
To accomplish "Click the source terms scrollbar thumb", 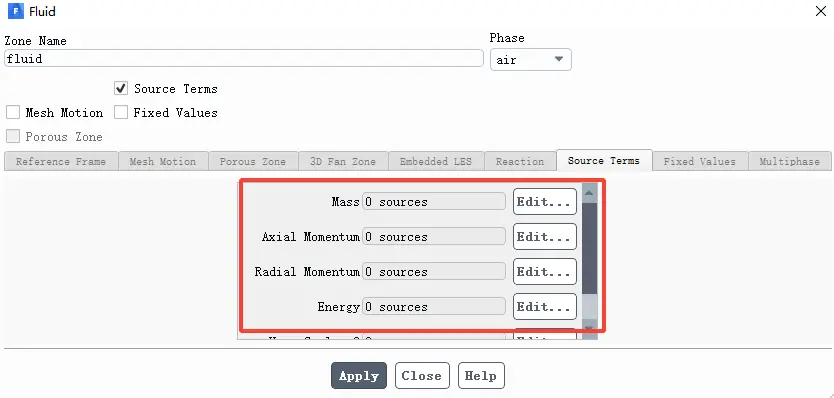I will 589,247.
